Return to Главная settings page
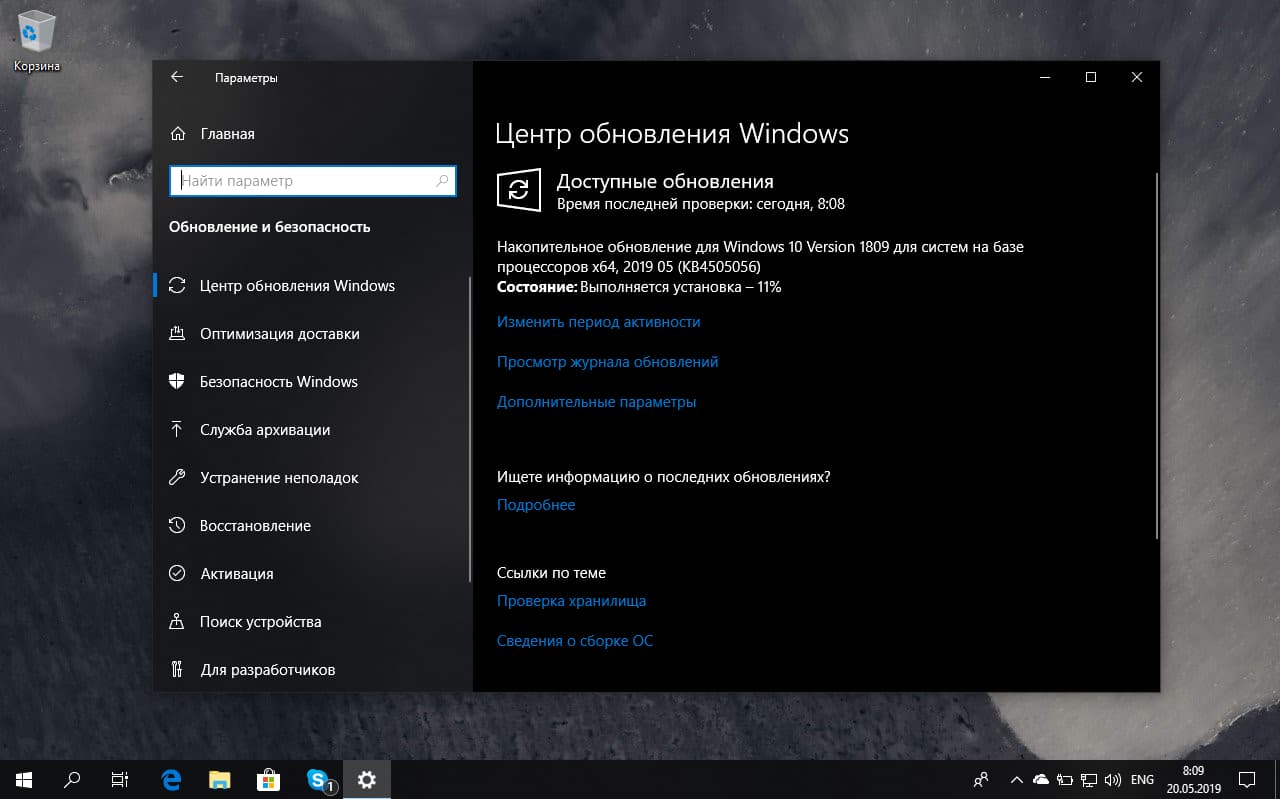 pyautogui.click(x=230, y=133)
